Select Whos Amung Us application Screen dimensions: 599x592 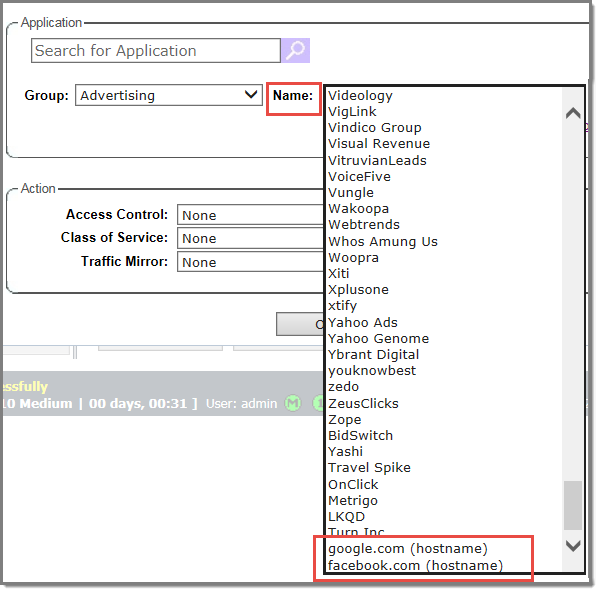[x=383, y=241]
